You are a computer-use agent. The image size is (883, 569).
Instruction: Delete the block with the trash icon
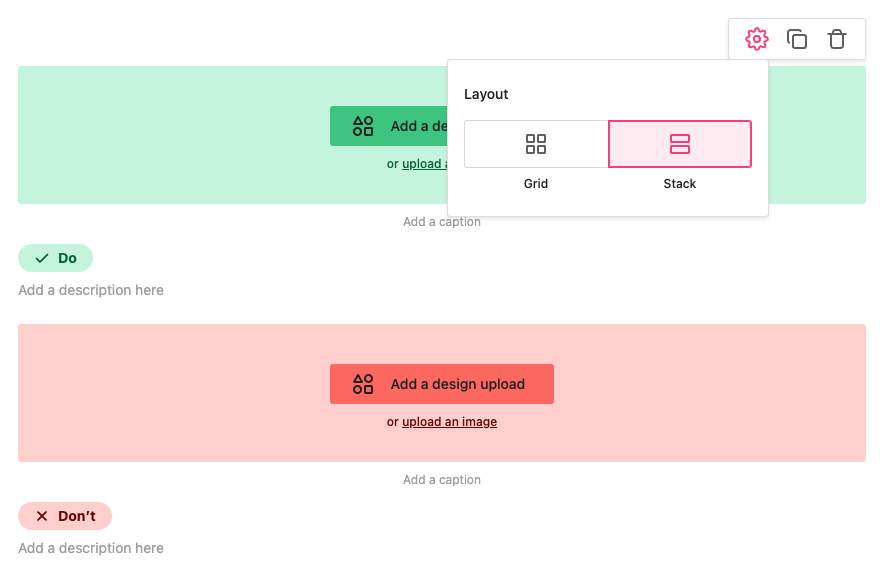pos(837,39)
